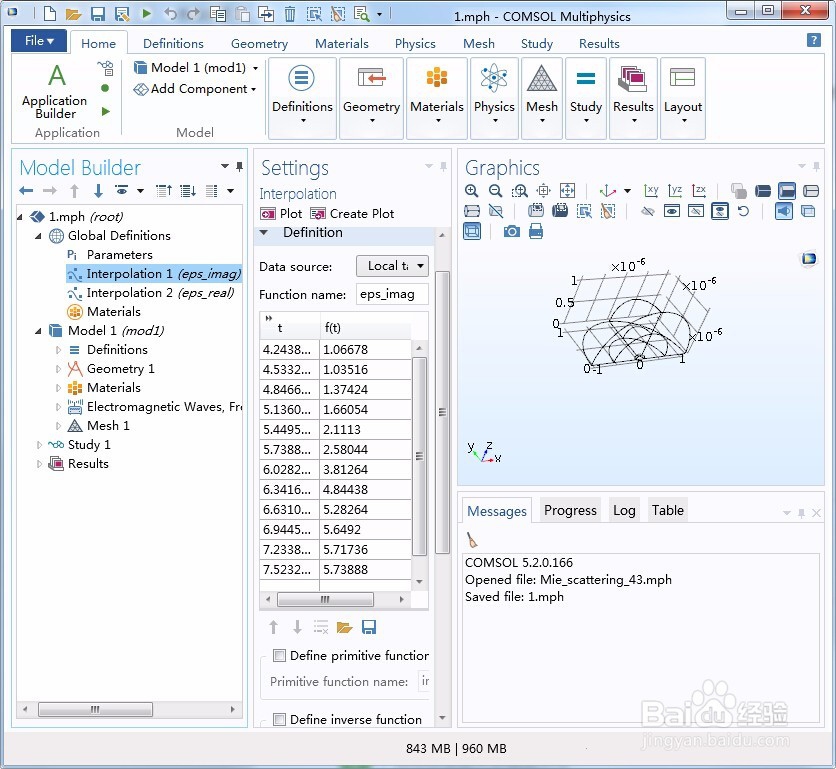Toggle View Unhidden Only eye icon
836x769 pixels.
672,211
